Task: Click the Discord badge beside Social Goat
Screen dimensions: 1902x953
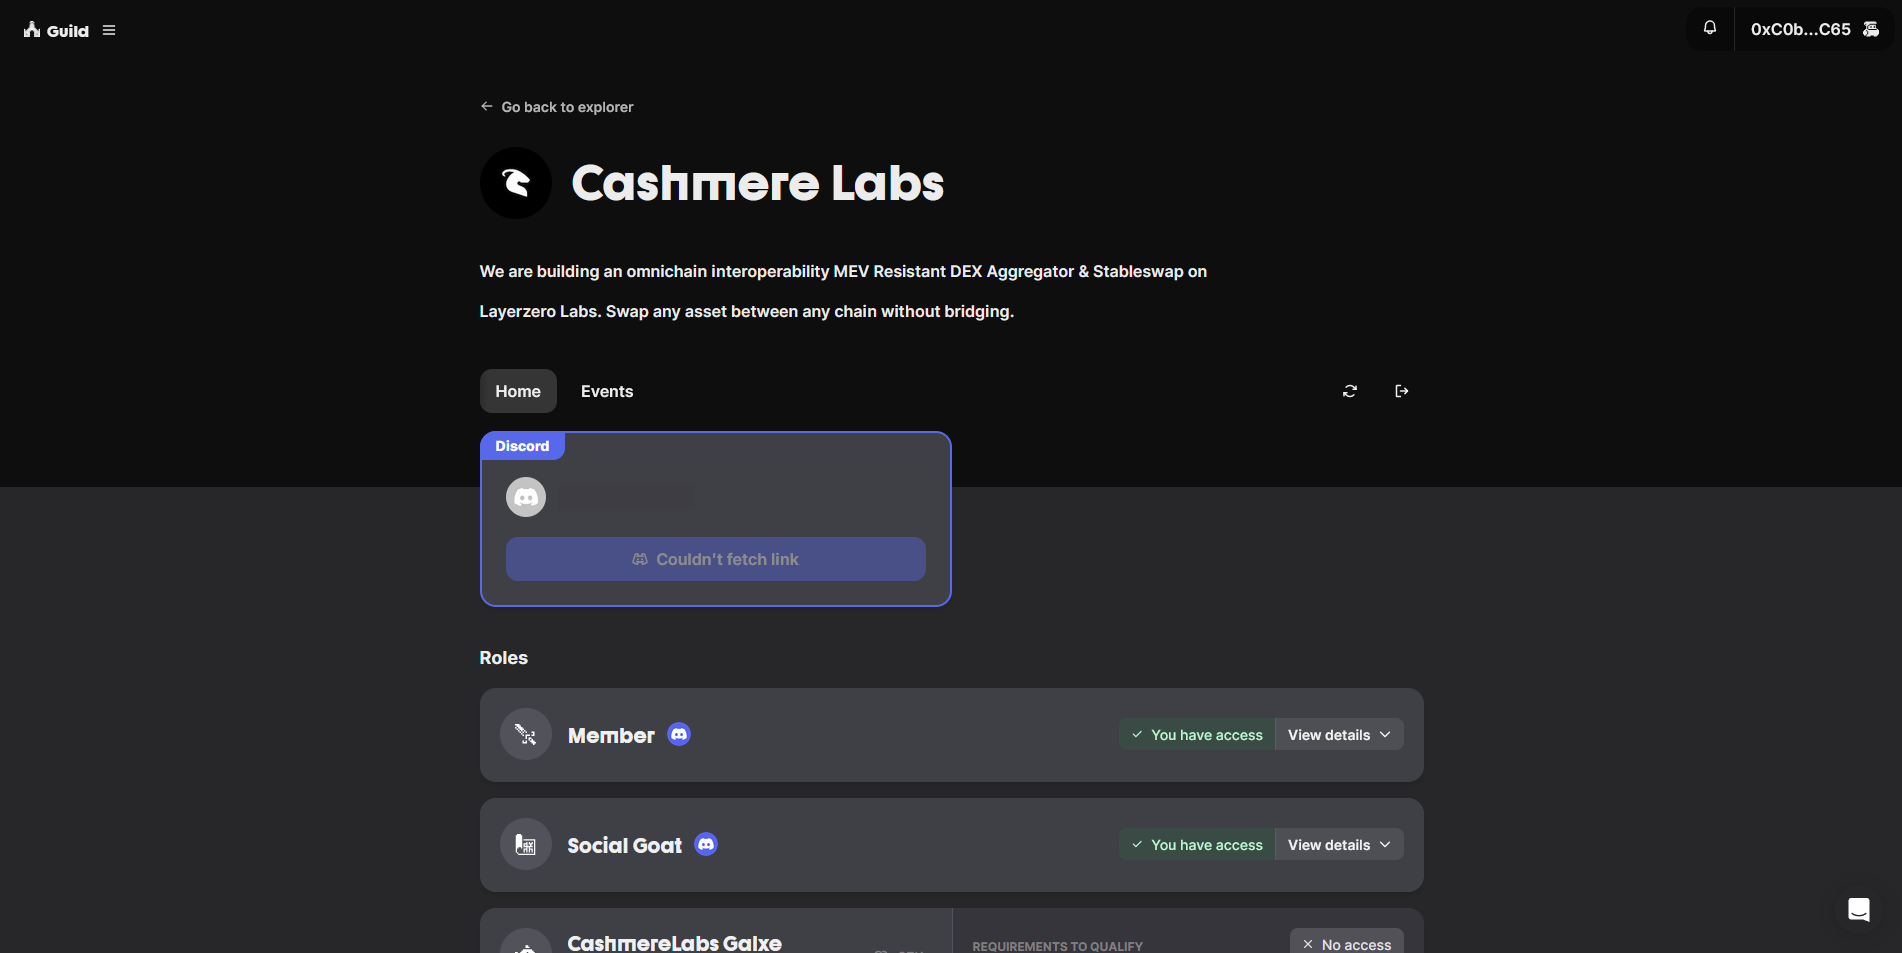Action: coord(706,845)
